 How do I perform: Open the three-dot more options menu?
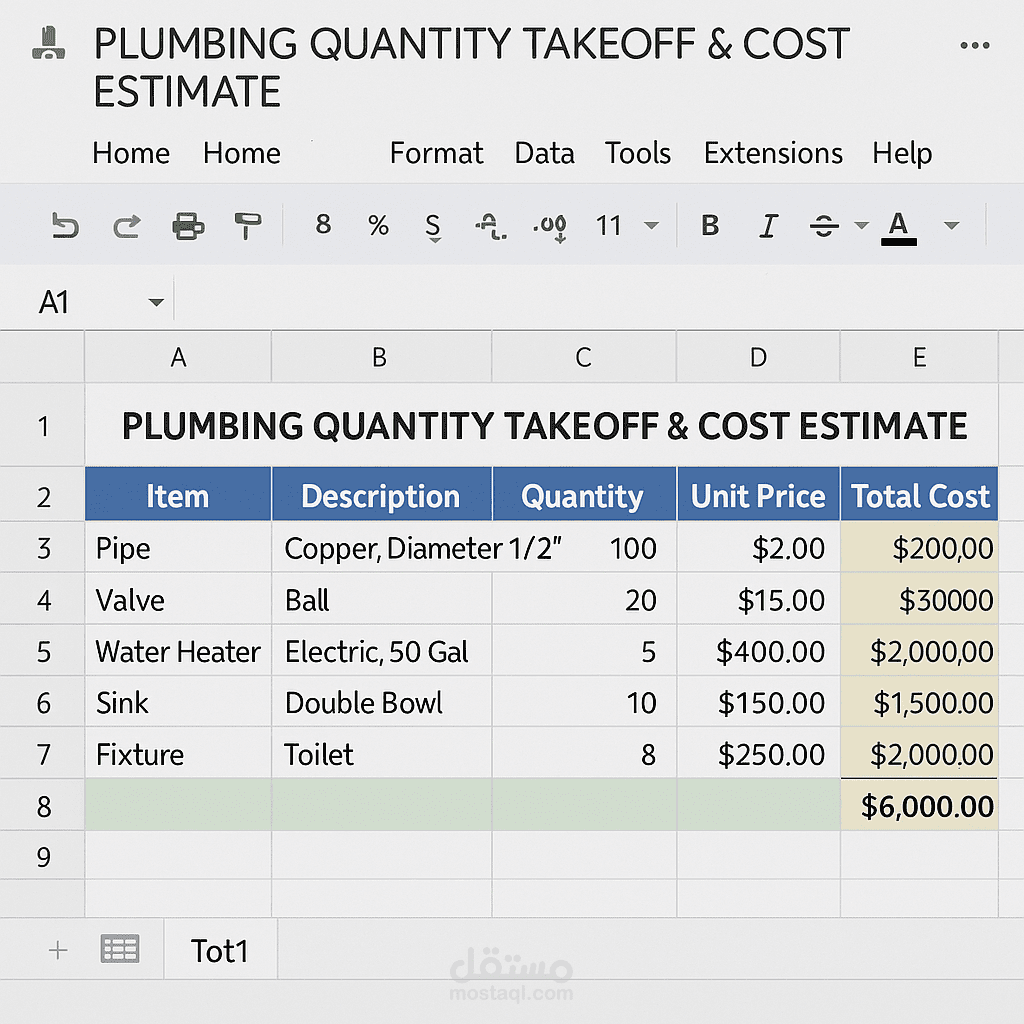click(974, 45)
